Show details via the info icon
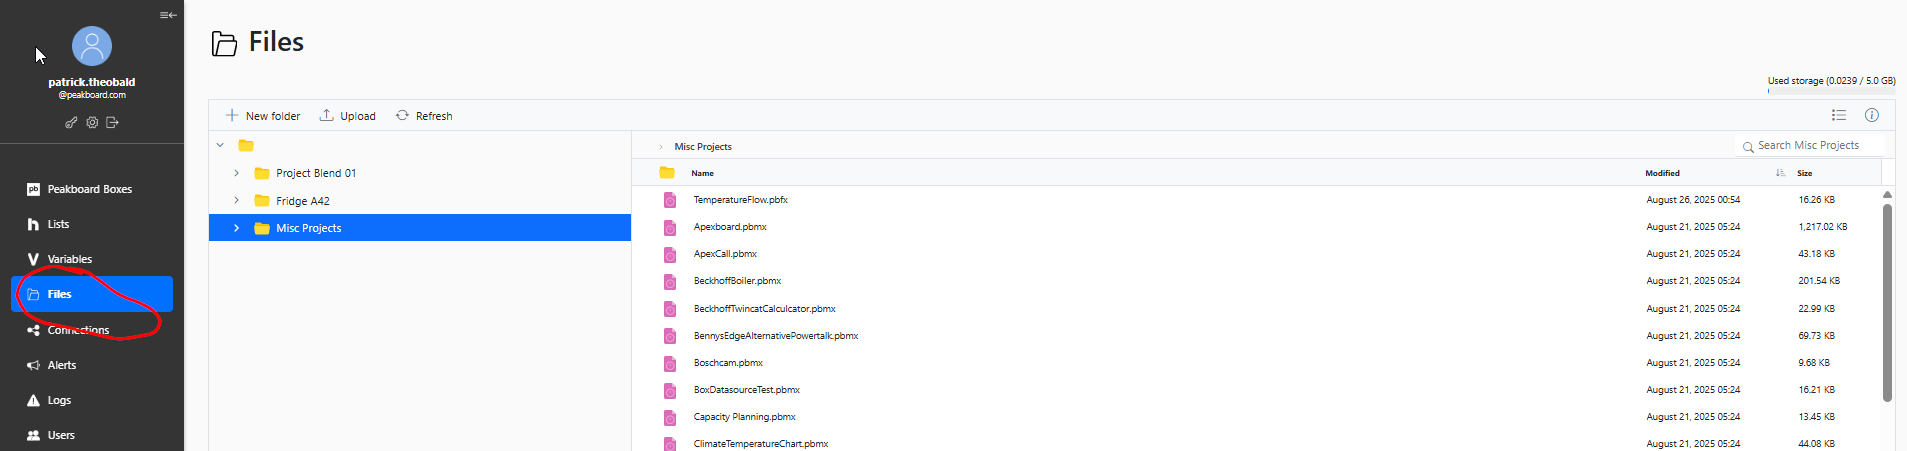The height and width of the screenshot is (451, 1907). (x=1872, y=115)
